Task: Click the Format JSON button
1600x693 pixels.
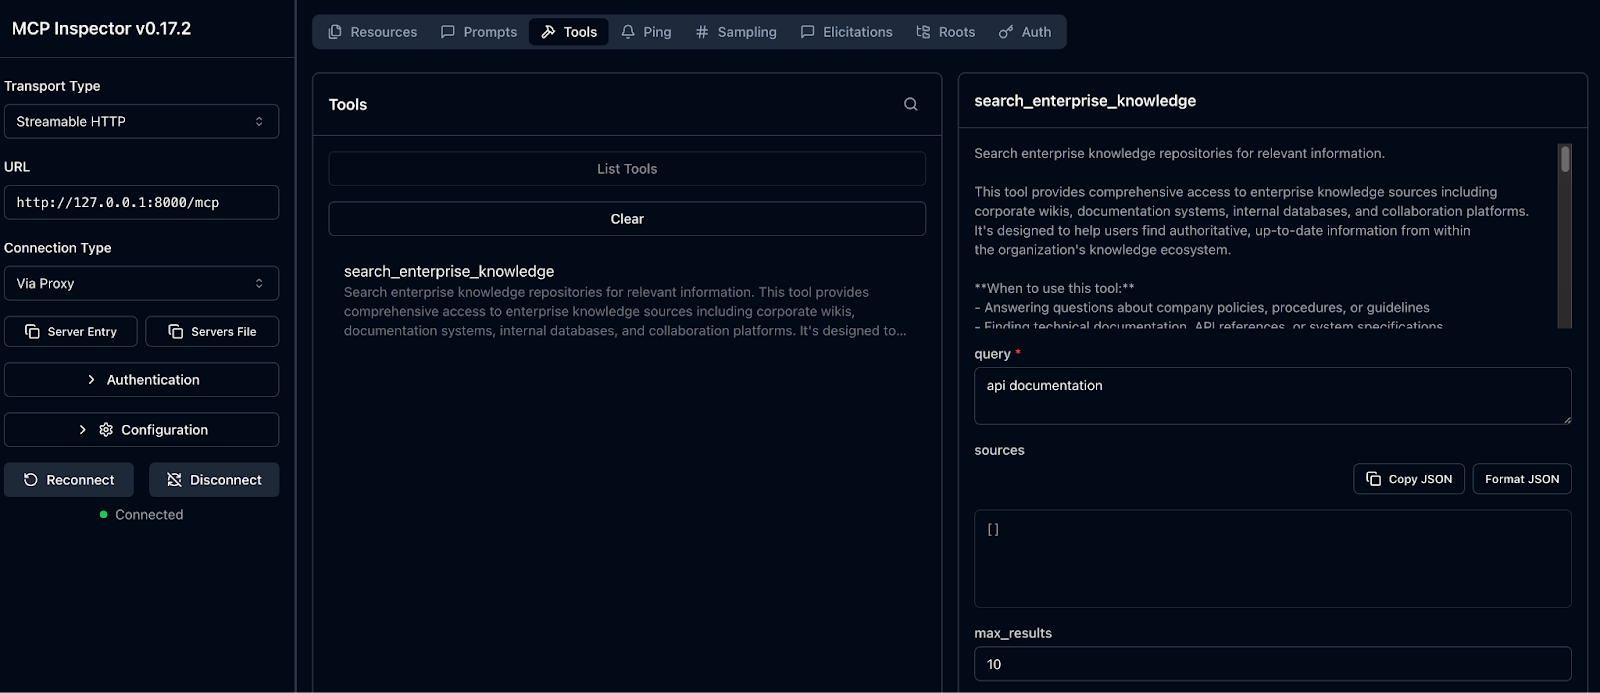Action: coord(1522,479)
